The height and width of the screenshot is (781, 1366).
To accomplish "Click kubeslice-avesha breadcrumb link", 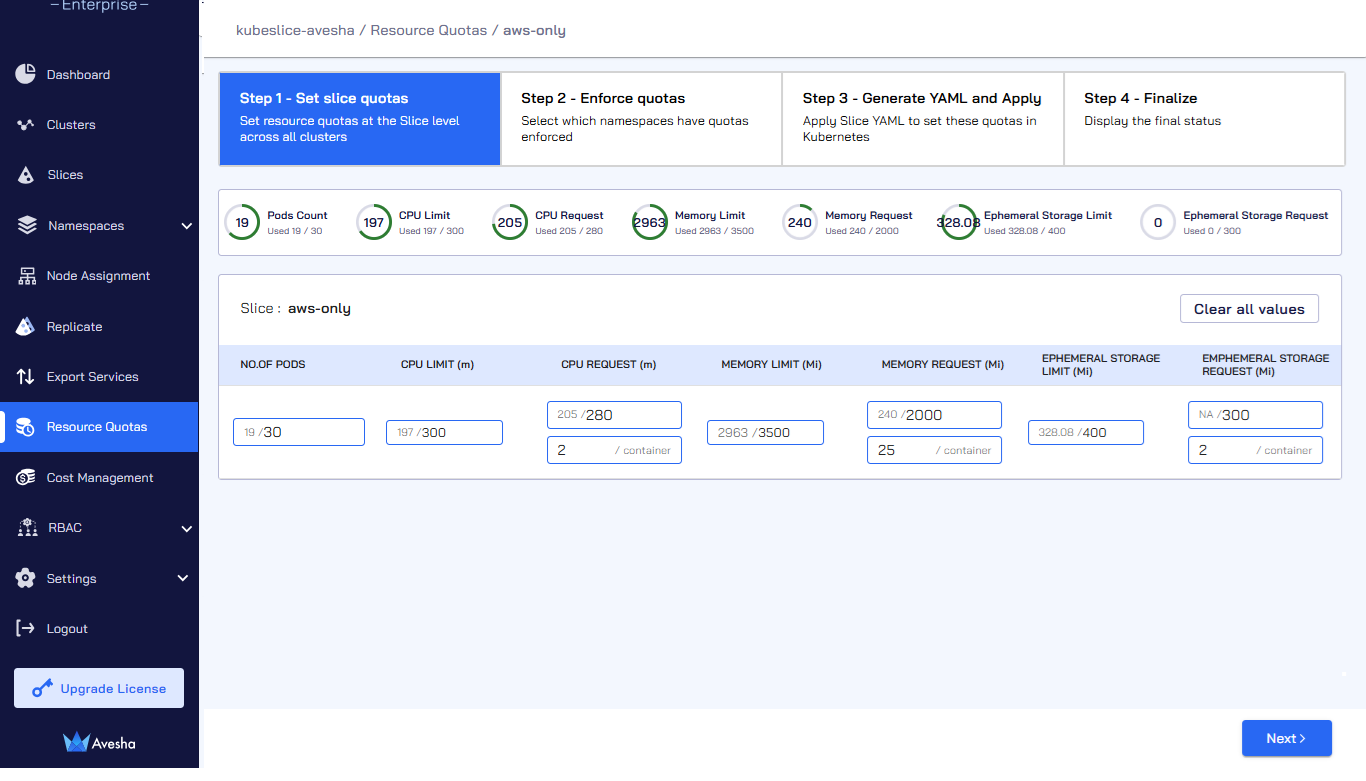I will pyautogui.click(x=293, y=30).
